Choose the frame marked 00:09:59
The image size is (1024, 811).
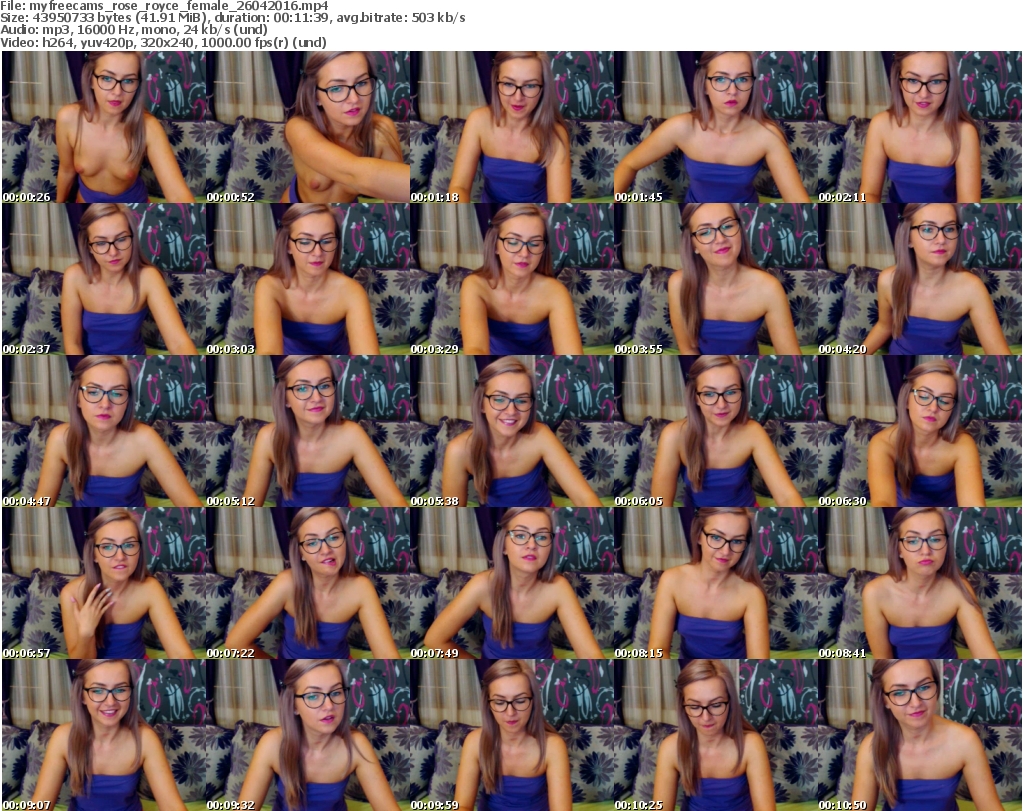[511, 735]
